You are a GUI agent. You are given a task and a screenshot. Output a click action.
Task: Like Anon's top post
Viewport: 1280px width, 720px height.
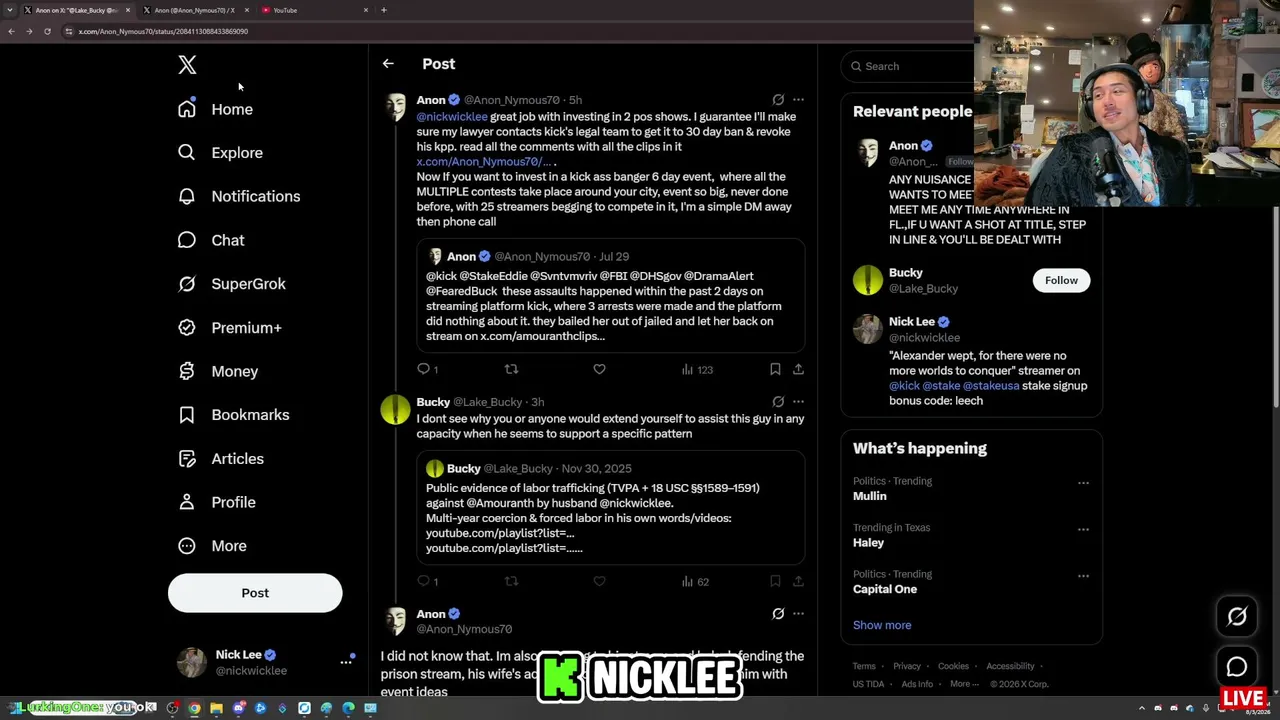pos(599,370)
